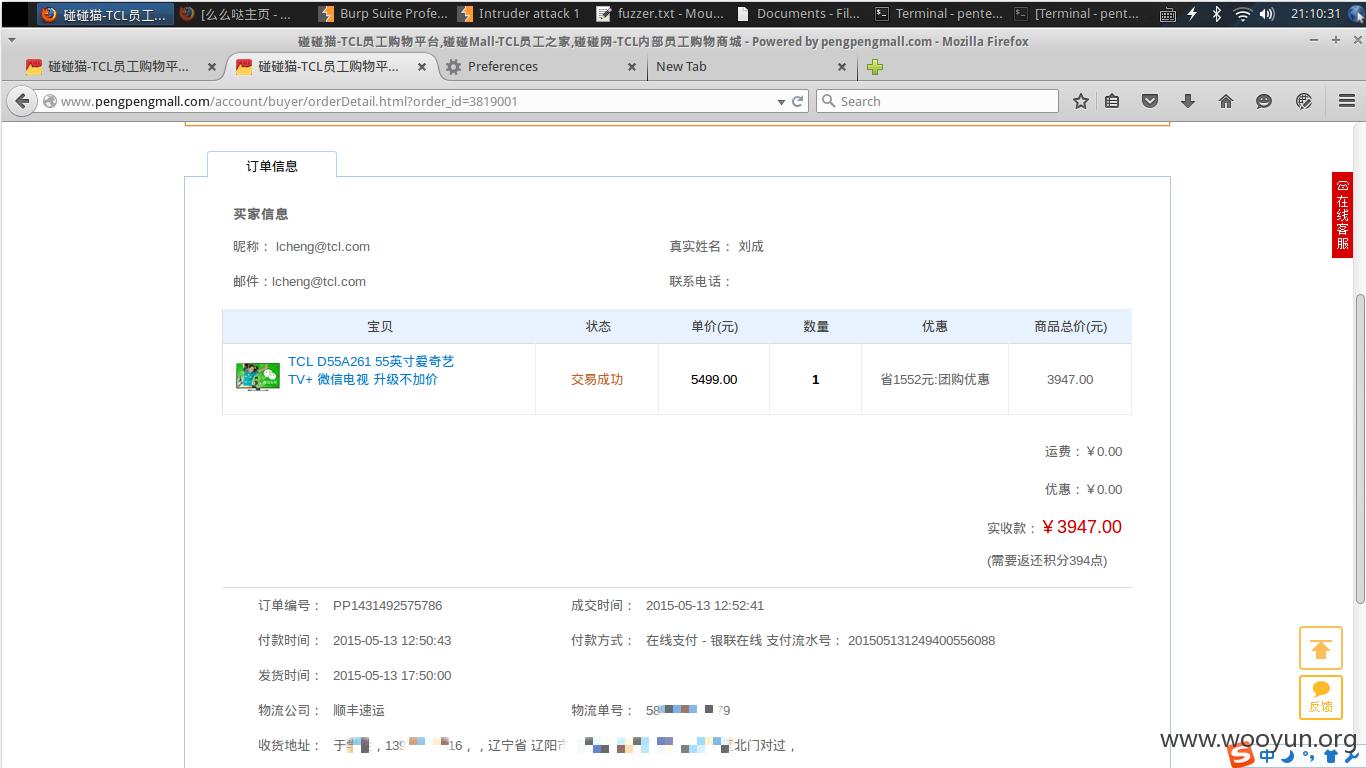The width and height of the screenshot is (1366, 768).
Task: Bookmark this page with the star icon
Action: click(x=1080, y=101)
